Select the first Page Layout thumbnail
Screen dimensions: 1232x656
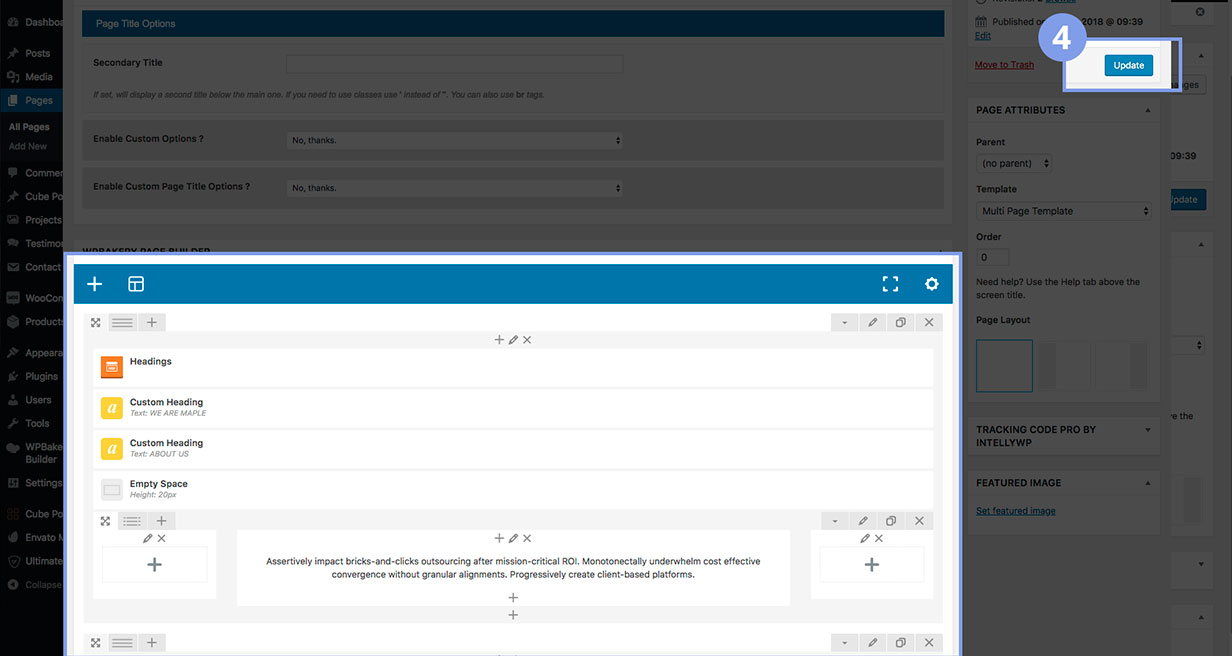click(1004, 365)
